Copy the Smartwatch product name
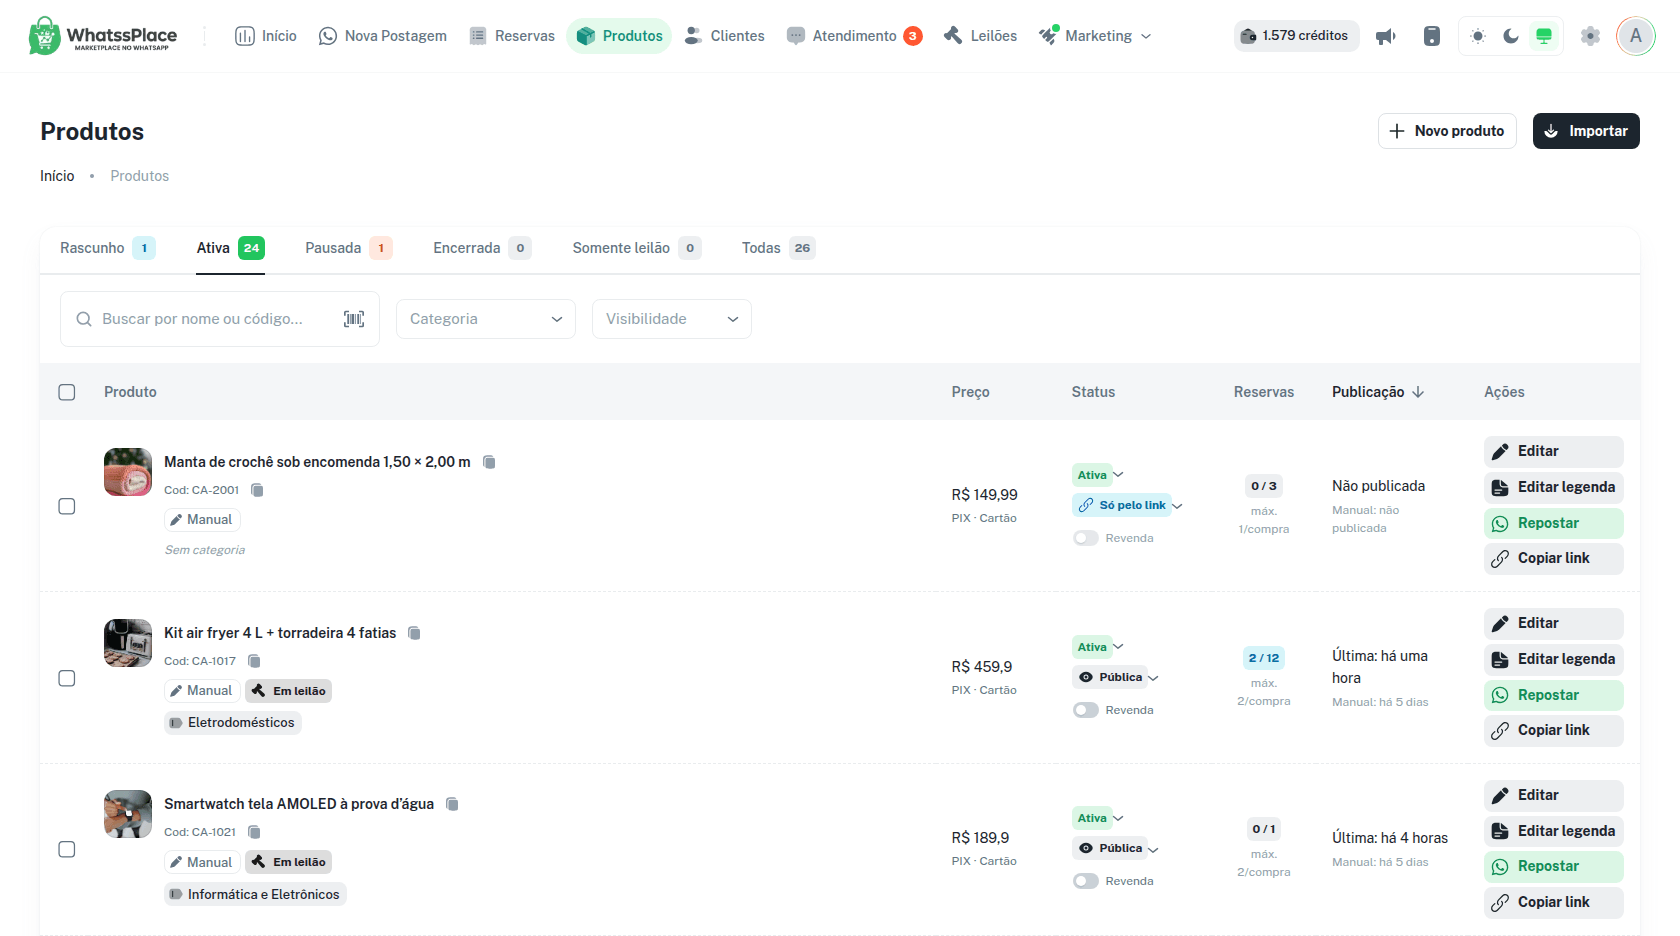This screenshot has height=936, width=1680. 452,804
